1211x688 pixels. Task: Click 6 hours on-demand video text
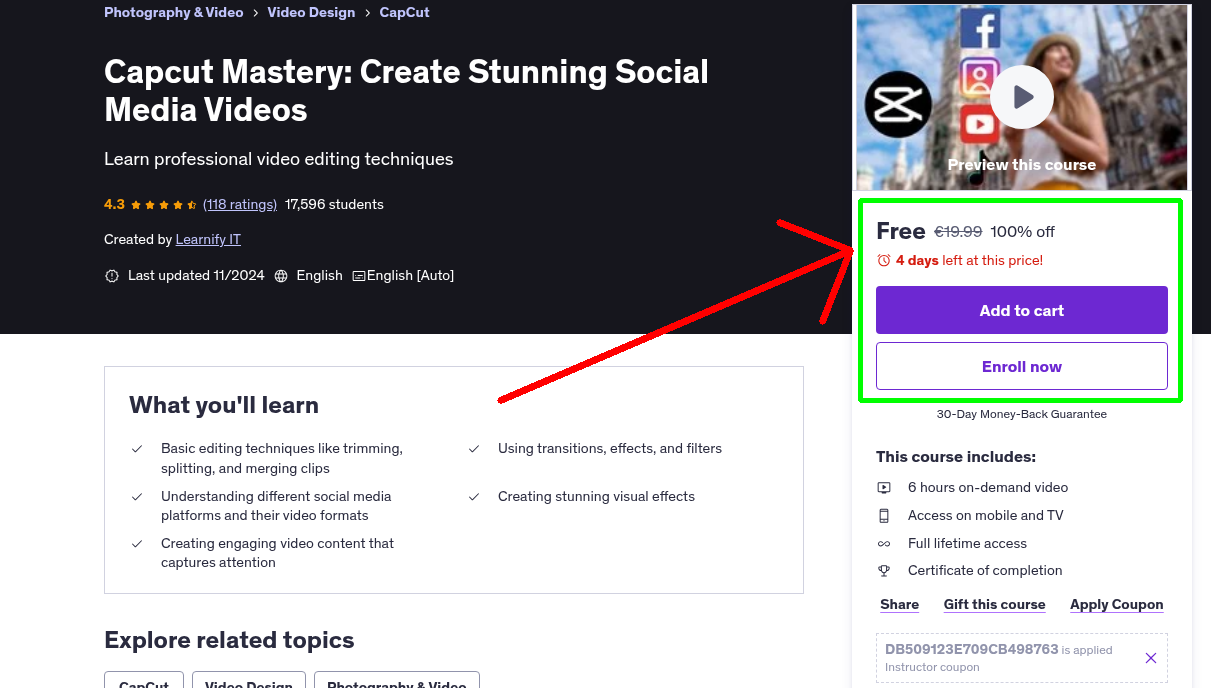pos(988,488)
